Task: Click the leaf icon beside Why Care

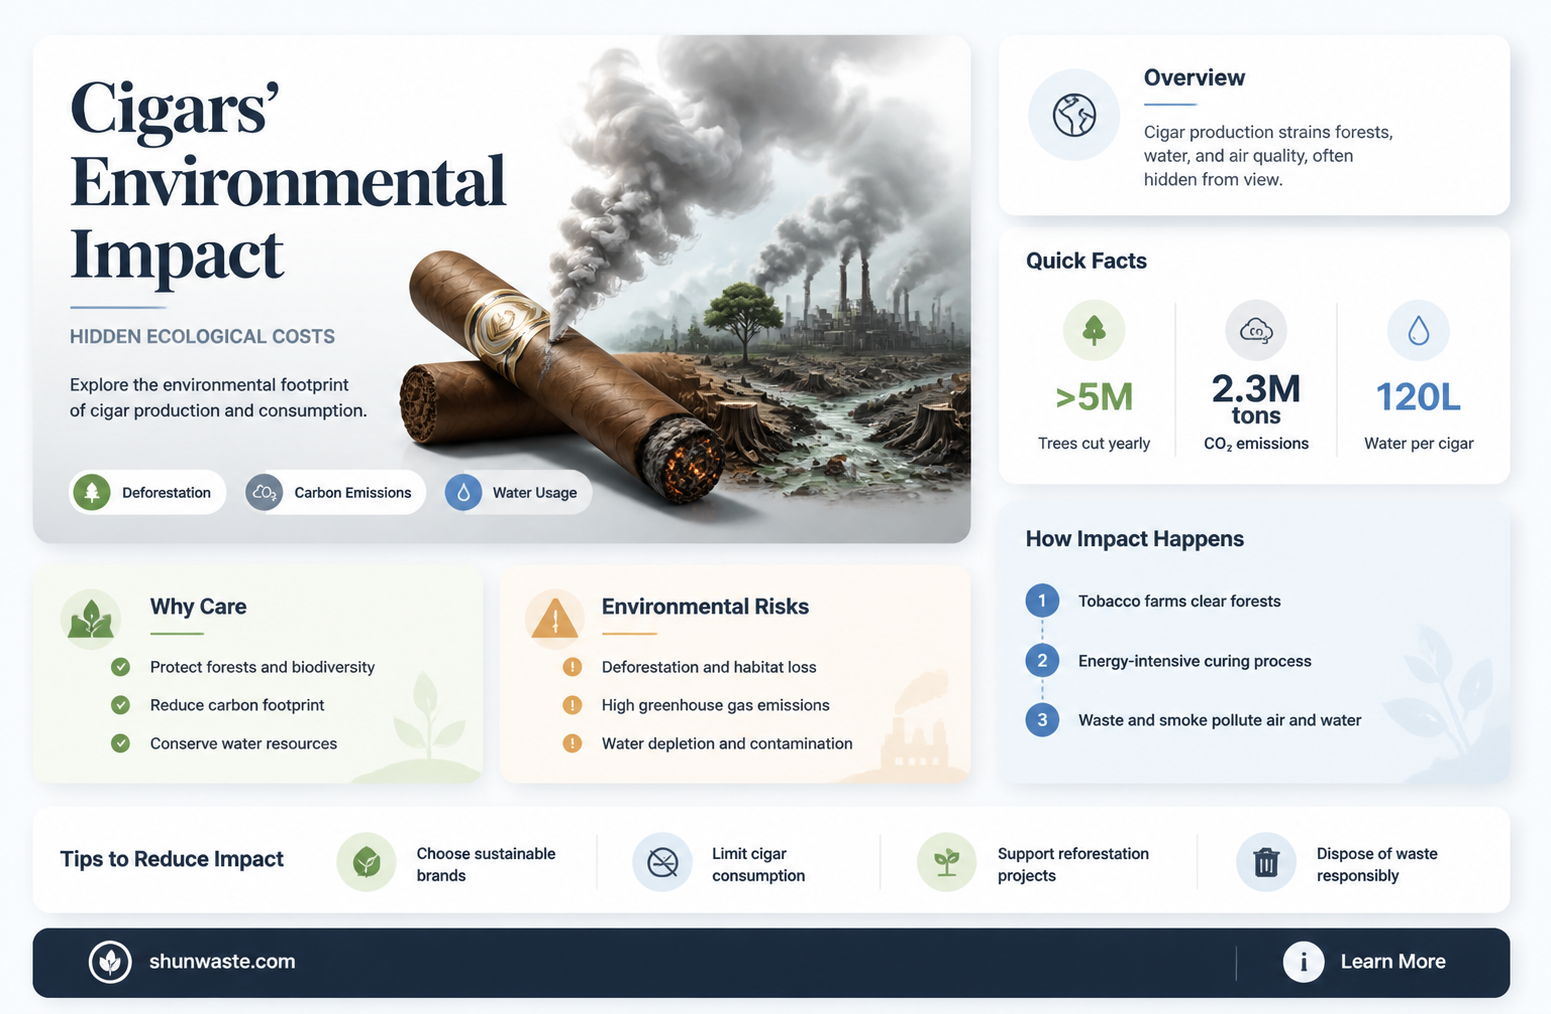Action: pyautogui.click(x=91, y=618)
